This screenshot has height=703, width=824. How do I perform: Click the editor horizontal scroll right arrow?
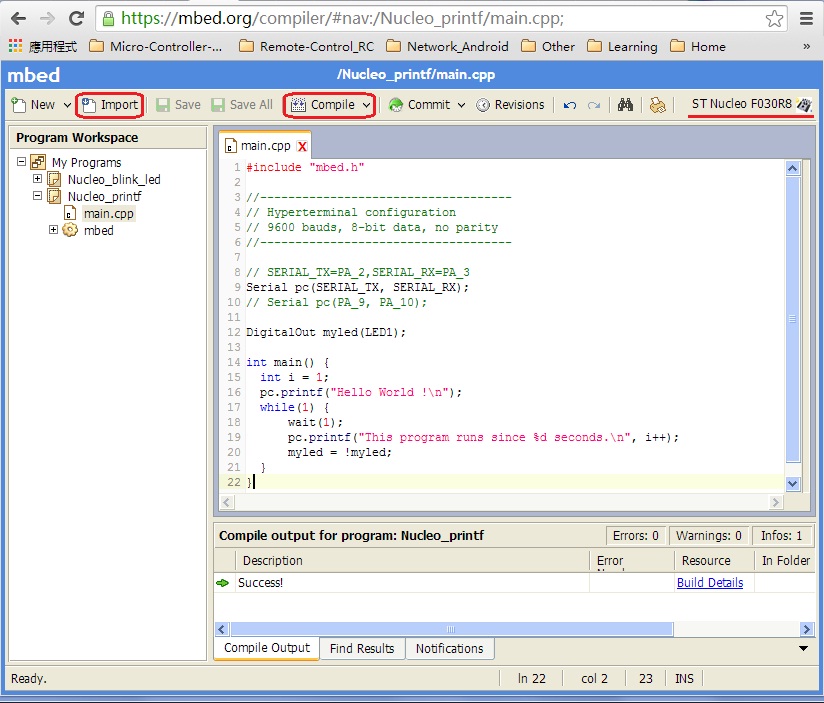776,502
